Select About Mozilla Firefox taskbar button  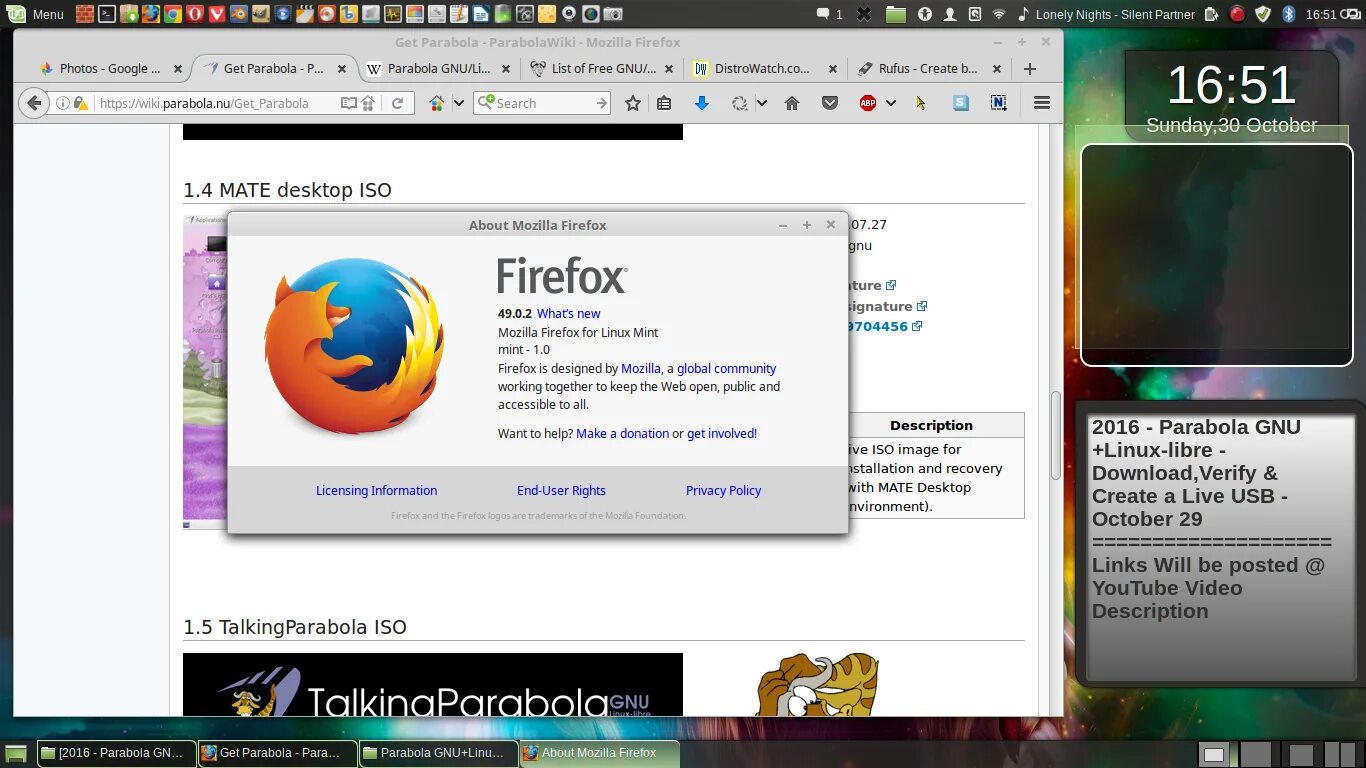[x=600, y=753]
